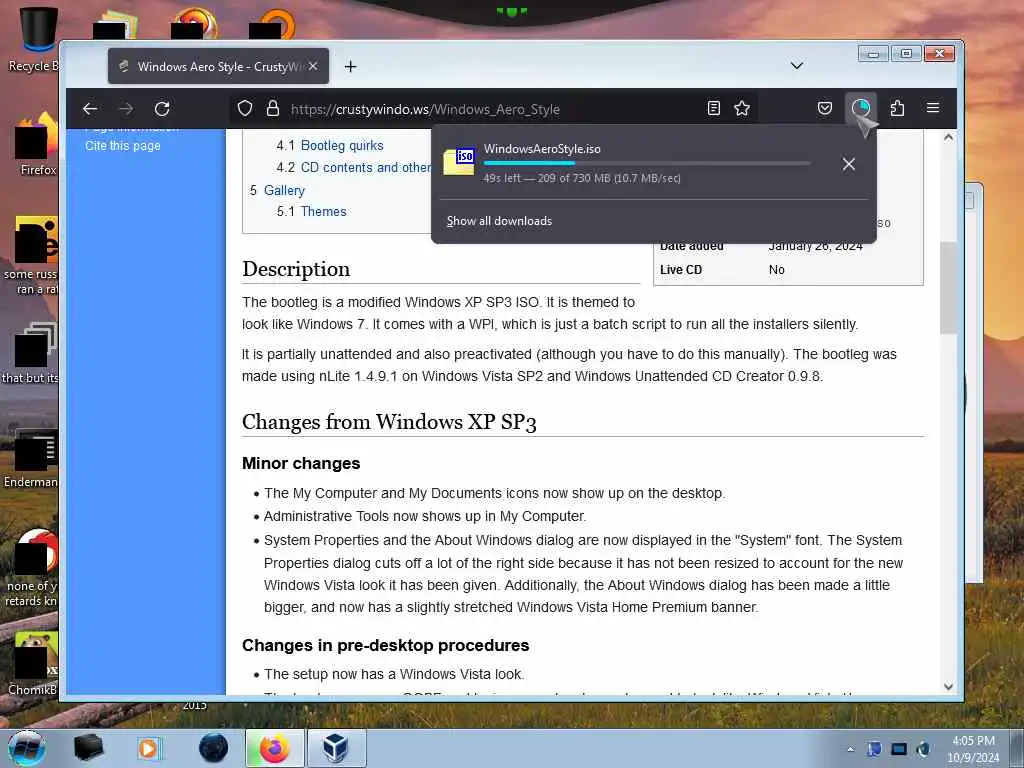Click the Description heading
The image size is (1024, 768).
click(x=296, y=269)
